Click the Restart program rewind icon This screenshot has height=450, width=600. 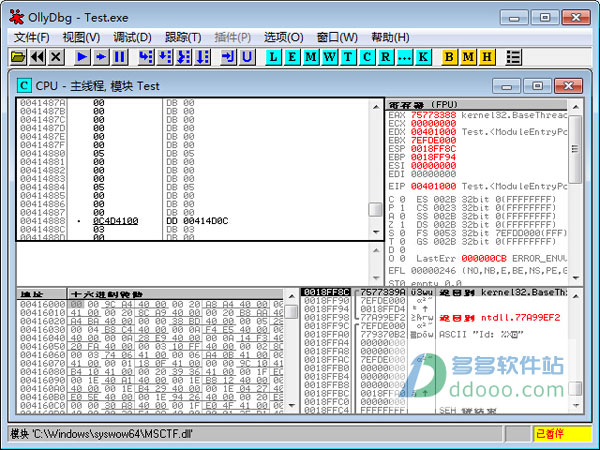(37, 57)
